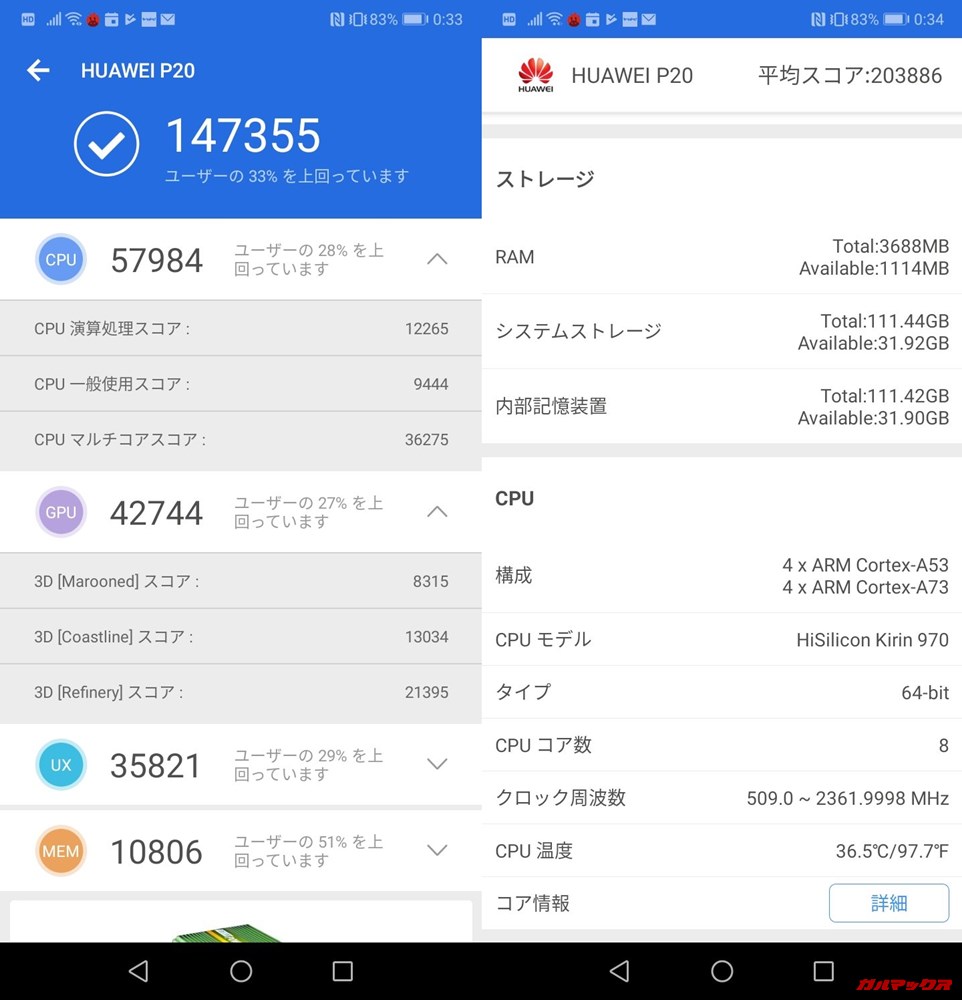This screenshot has width=962, height=1000.
Task: Click the green checkmark above the total score
Action: [107, 143]
